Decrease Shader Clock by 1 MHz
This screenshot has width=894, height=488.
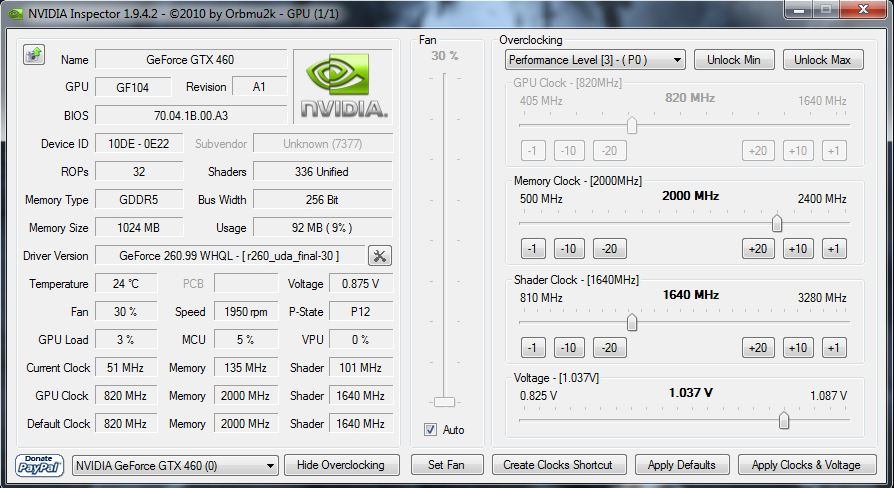tap(533, 348)
